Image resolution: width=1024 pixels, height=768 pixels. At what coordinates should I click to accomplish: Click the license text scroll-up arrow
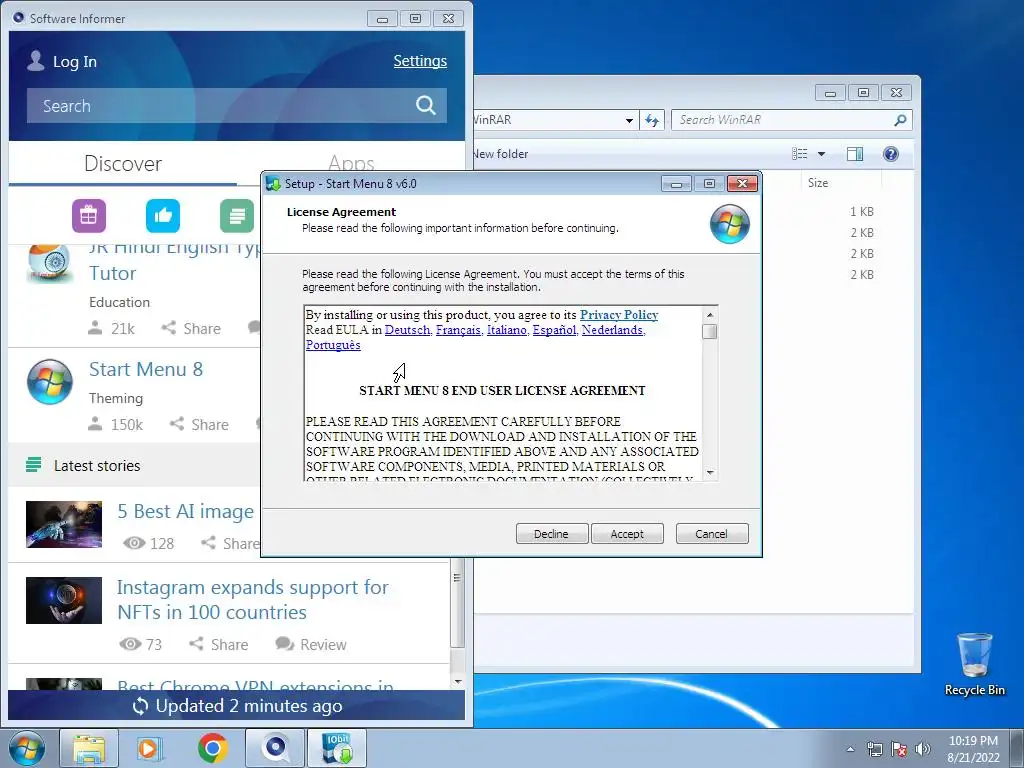tap(710, 315)
